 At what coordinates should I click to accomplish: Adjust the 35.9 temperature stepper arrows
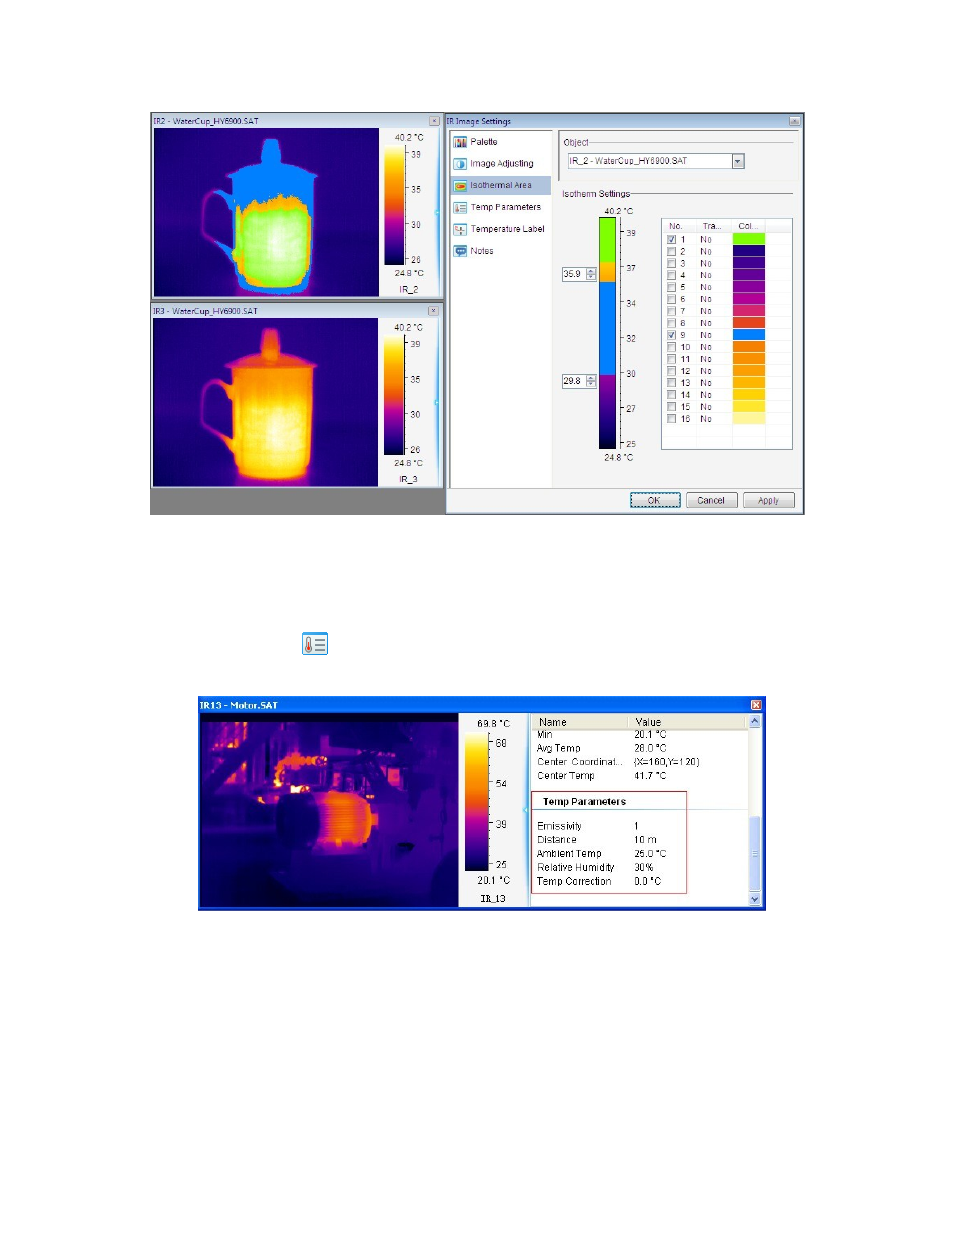[591, 274]
